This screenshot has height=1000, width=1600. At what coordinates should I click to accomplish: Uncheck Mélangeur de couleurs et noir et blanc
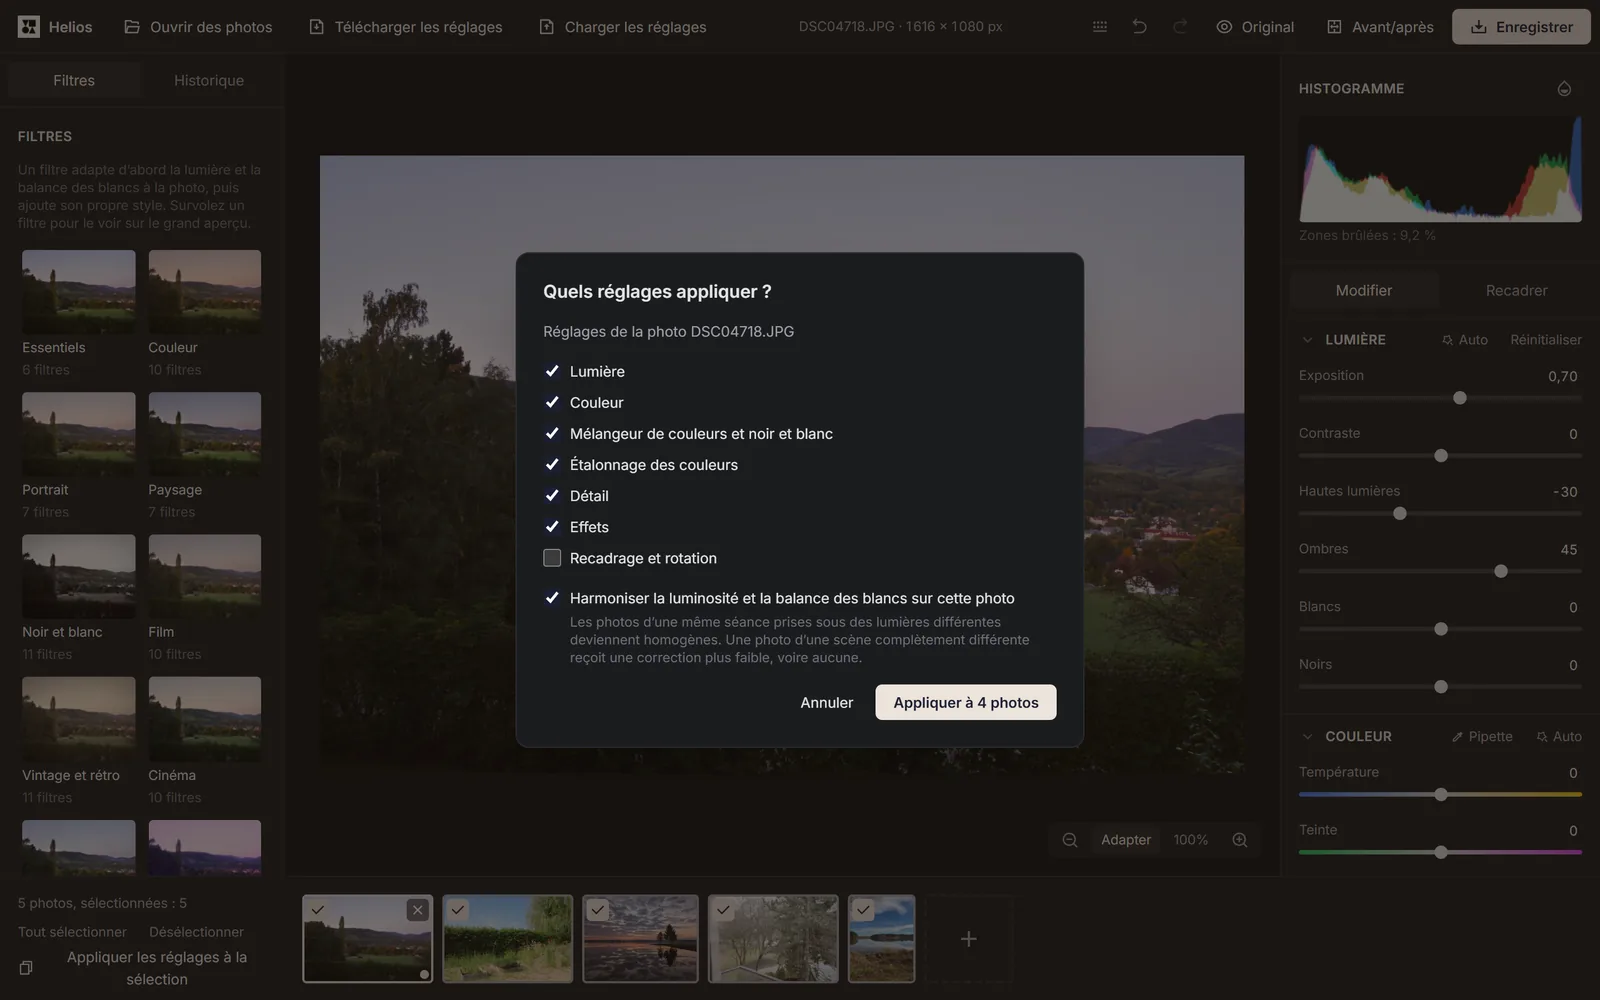552,433
